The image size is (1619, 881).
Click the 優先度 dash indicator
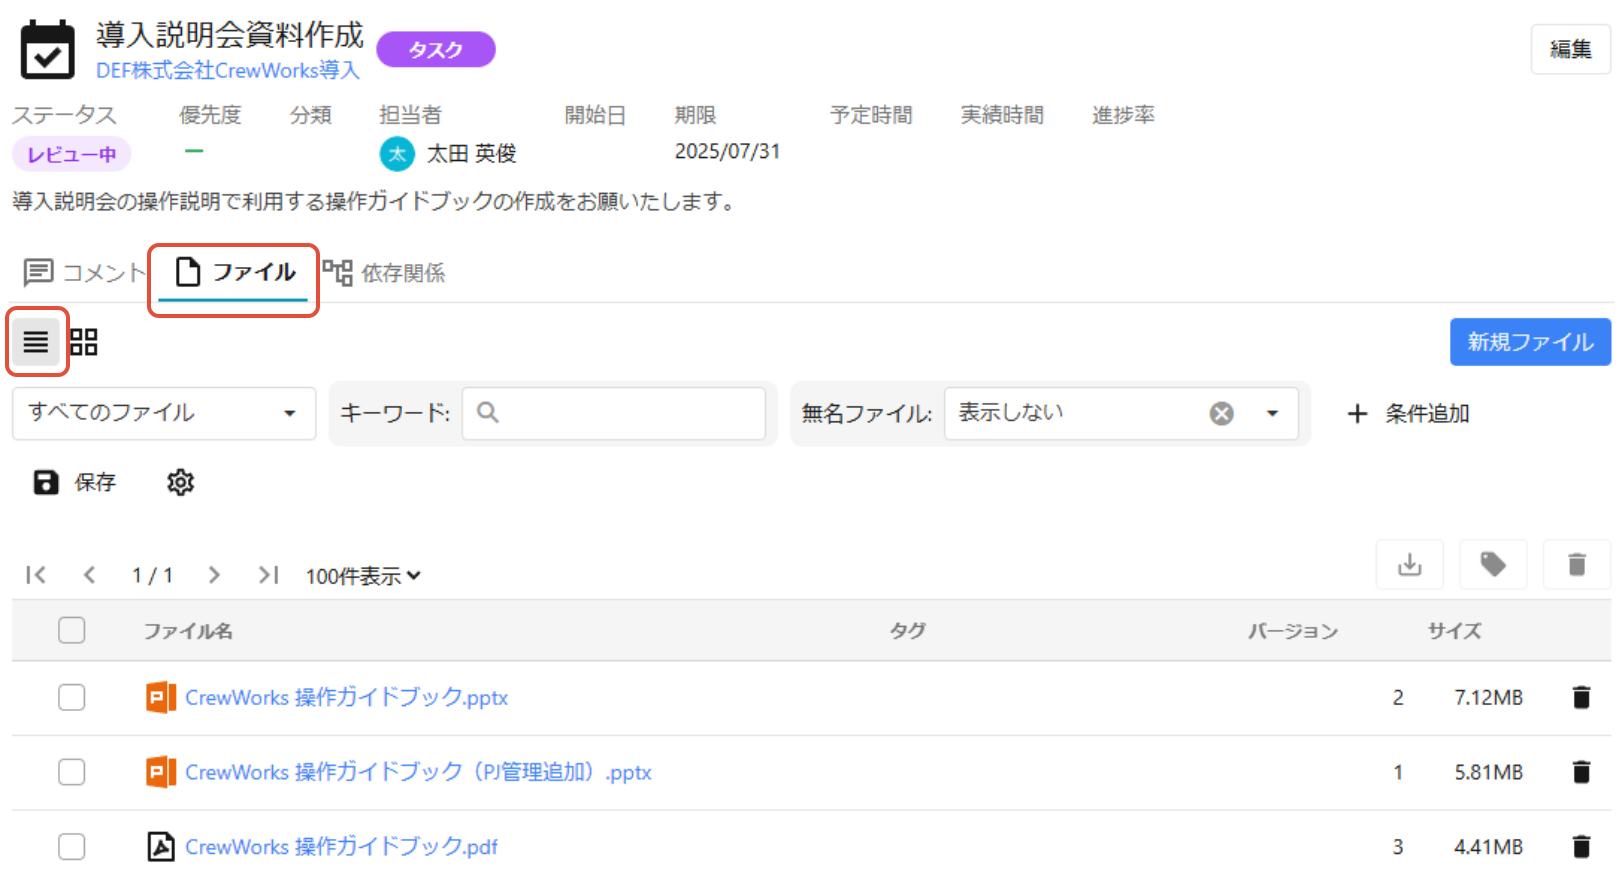(x=194, y=151)
